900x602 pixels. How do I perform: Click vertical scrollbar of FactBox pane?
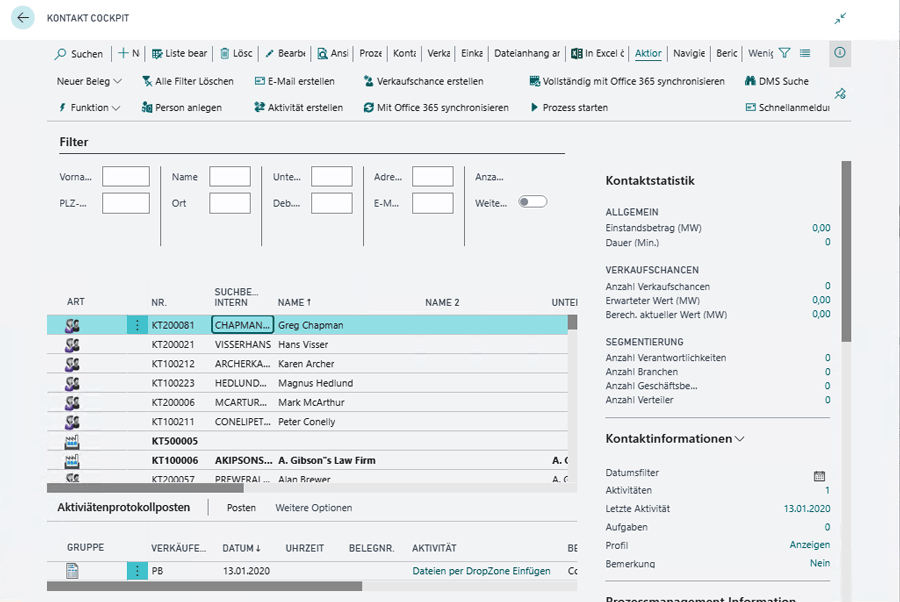(846, 251)
